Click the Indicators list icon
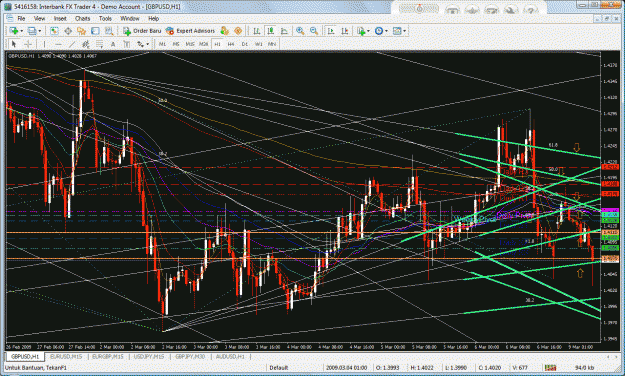Screen dimensions: 625x376 click(x=361, y=31)
